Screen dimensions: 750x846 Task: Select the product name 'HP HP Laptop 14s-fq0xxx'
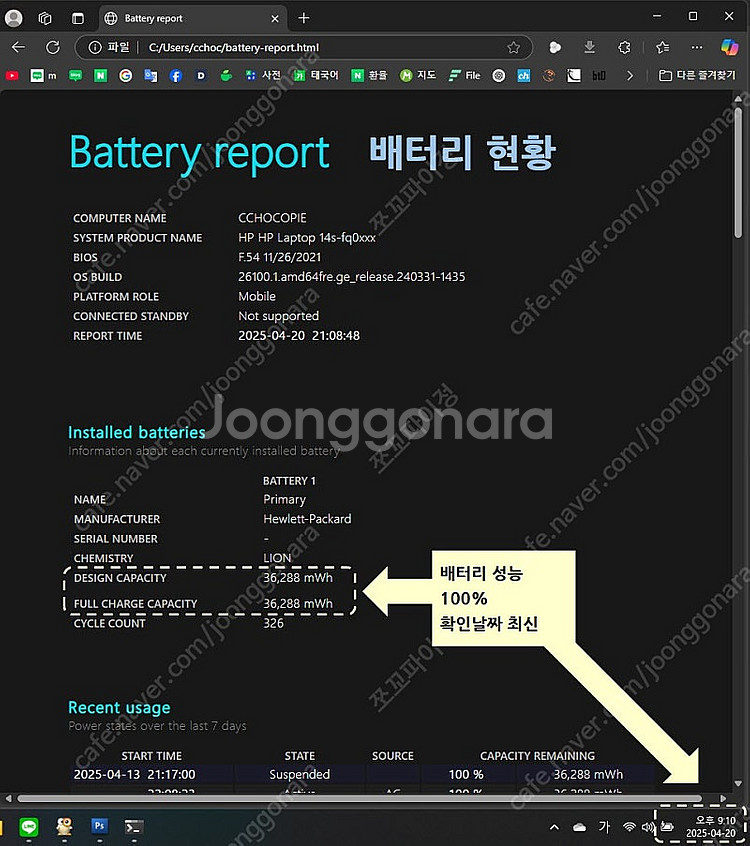(307, 238)
